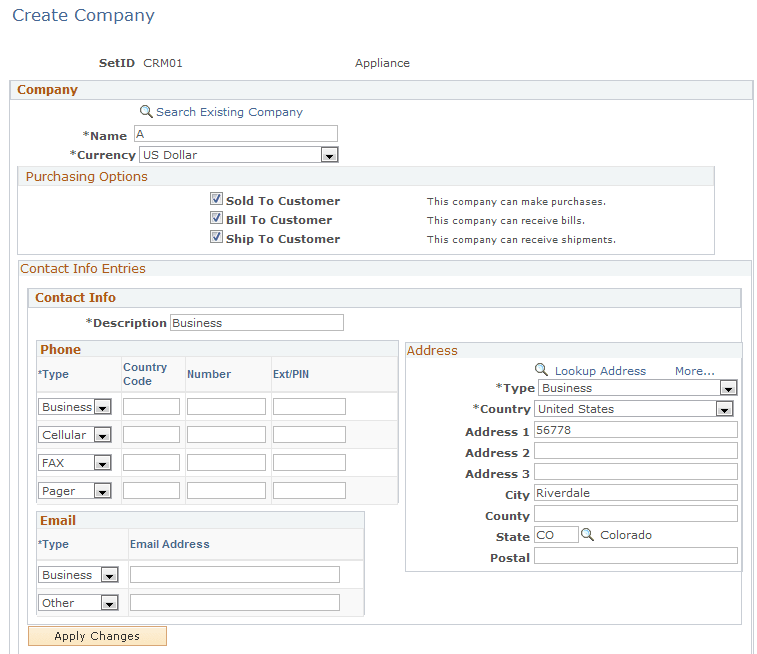Click into the company Name field
This screenshot has height=654, width=757.
click(x=236, y=134)
